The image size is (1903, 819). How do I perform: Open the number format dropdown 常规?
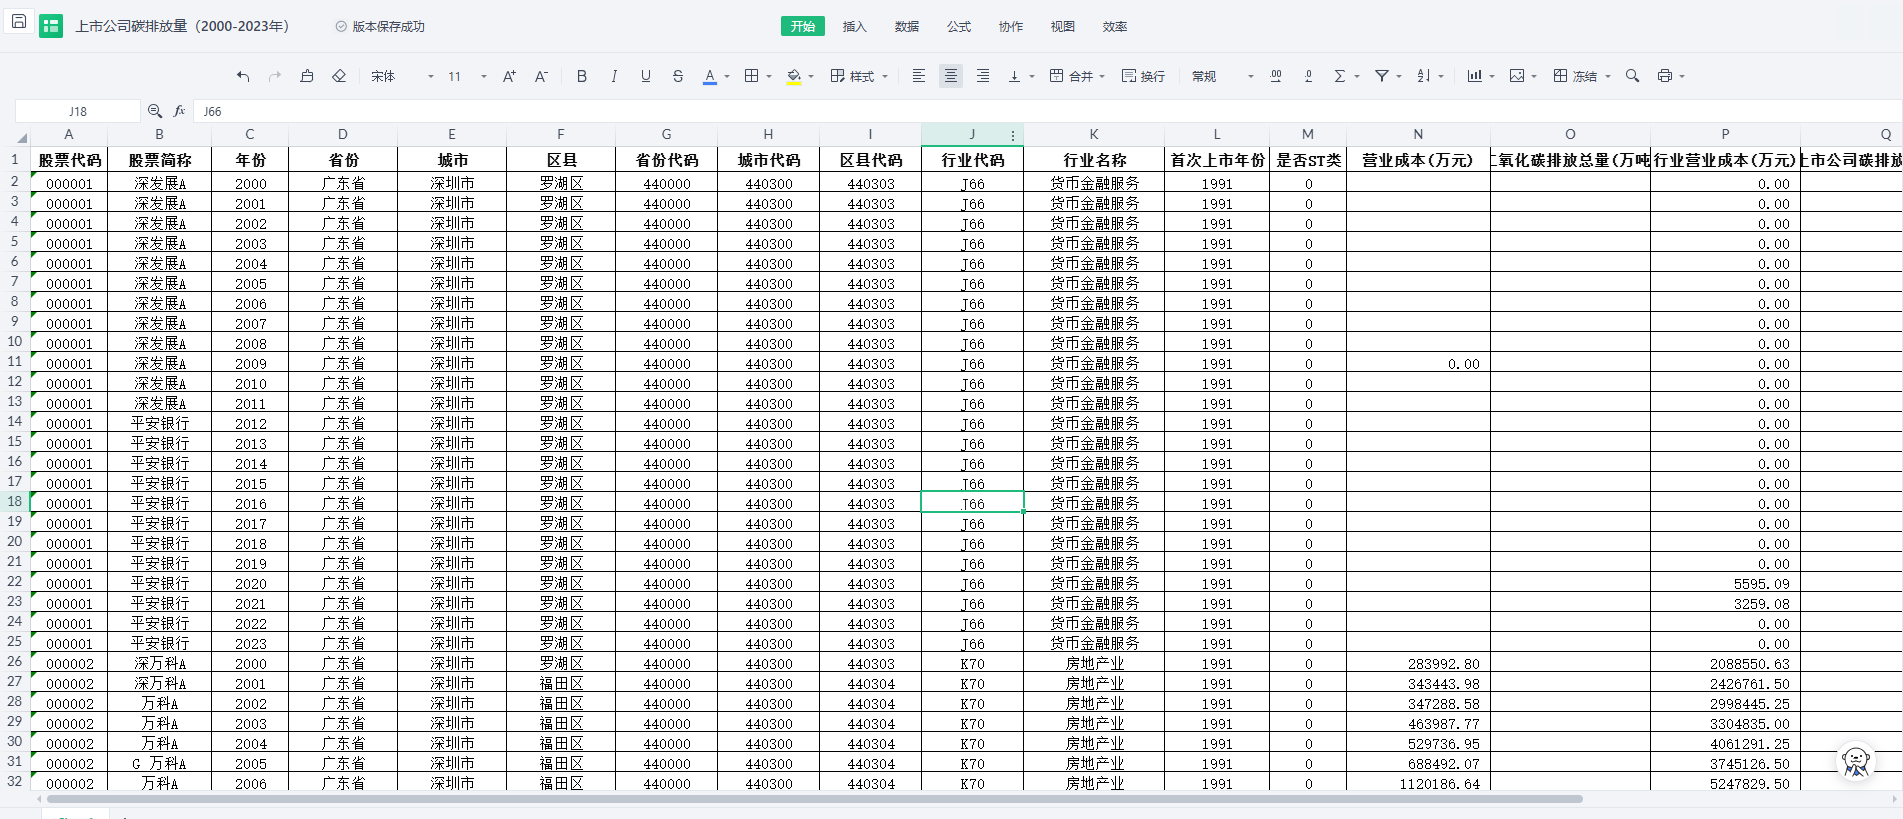click(1222, 76)
